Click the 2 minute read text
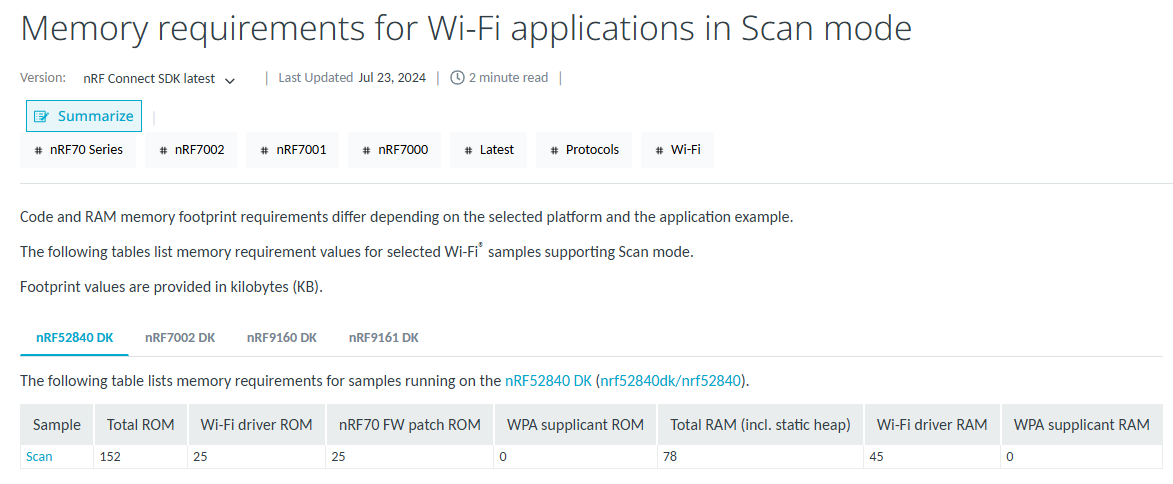 pos(509,78)
